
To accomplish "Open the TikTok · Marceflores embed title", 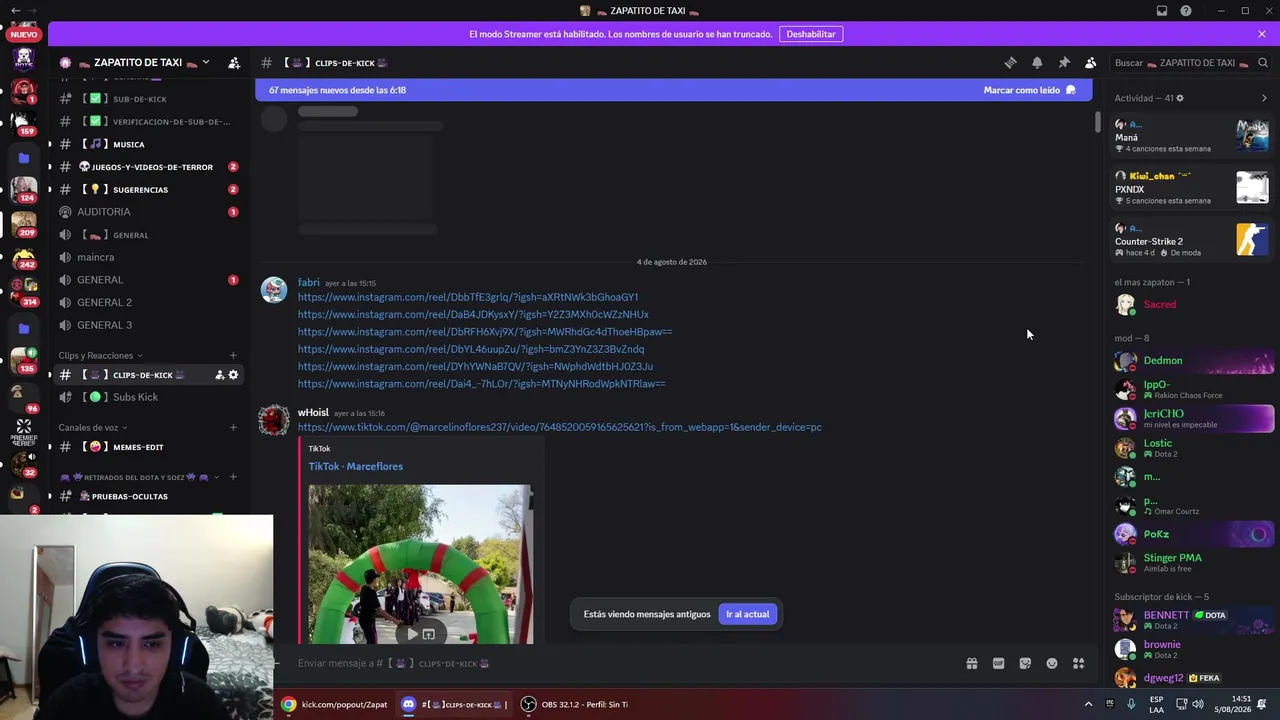I will coord(356,466).
